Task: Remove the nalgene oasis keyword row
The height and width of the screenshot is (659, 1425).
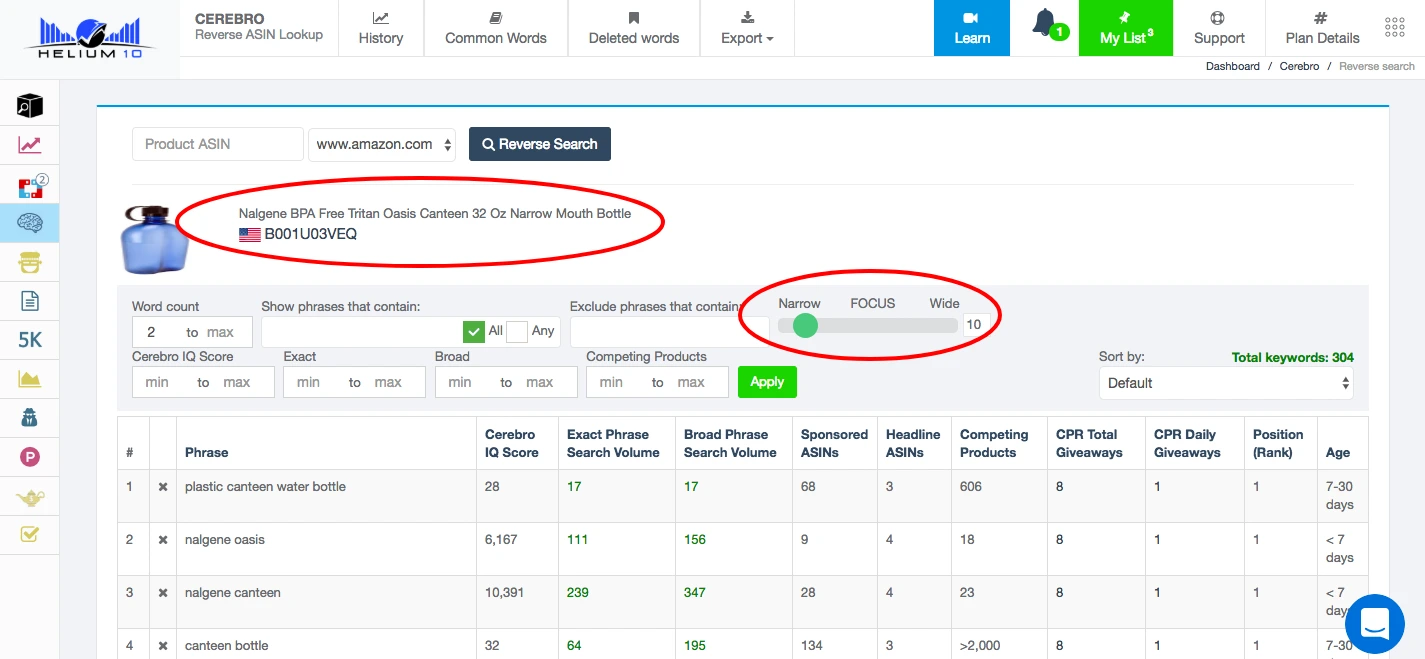Action: 163,540
